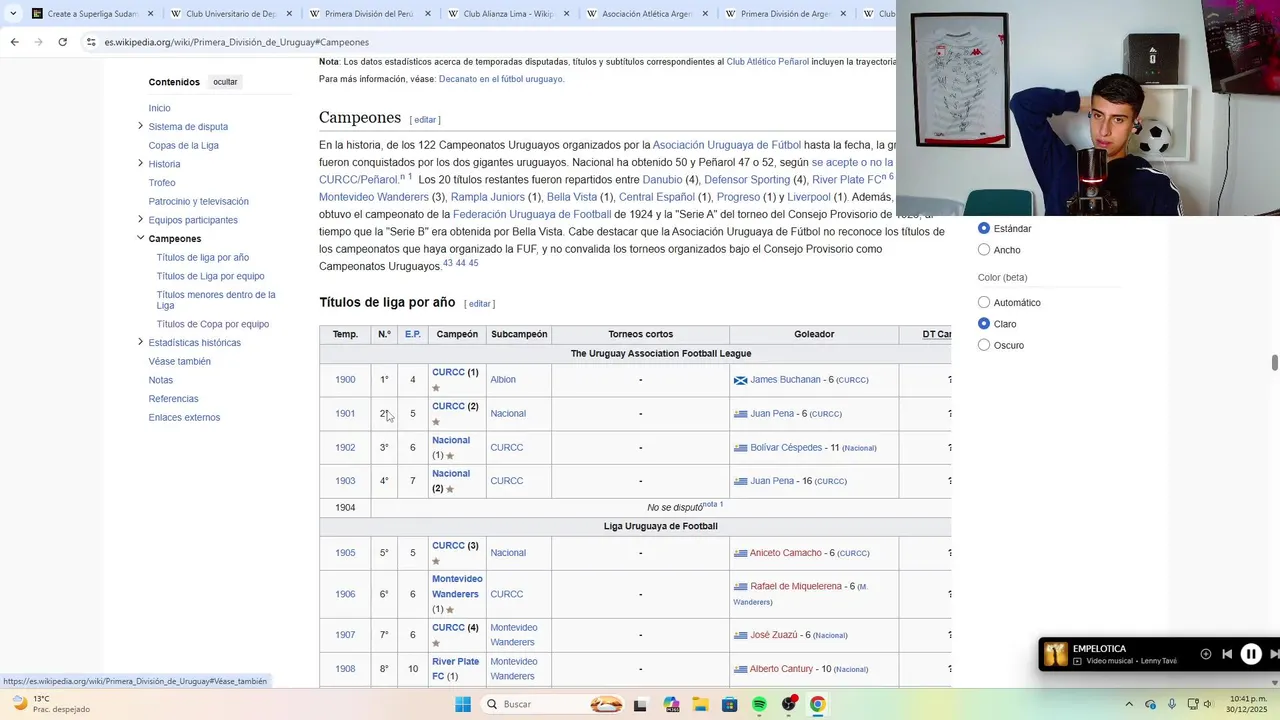Sort table by the E.P. column header
This screenshot has height=720, width=1280.
(413, 334)
